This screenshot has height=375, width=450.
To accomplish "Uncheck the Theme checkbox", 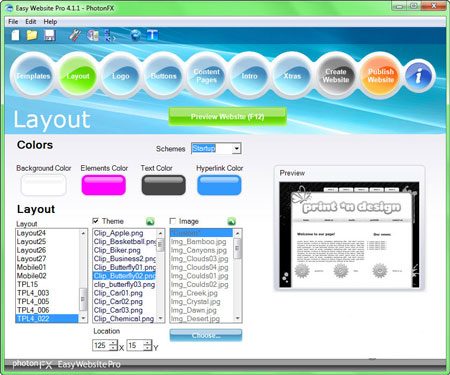I will point(96,221).
